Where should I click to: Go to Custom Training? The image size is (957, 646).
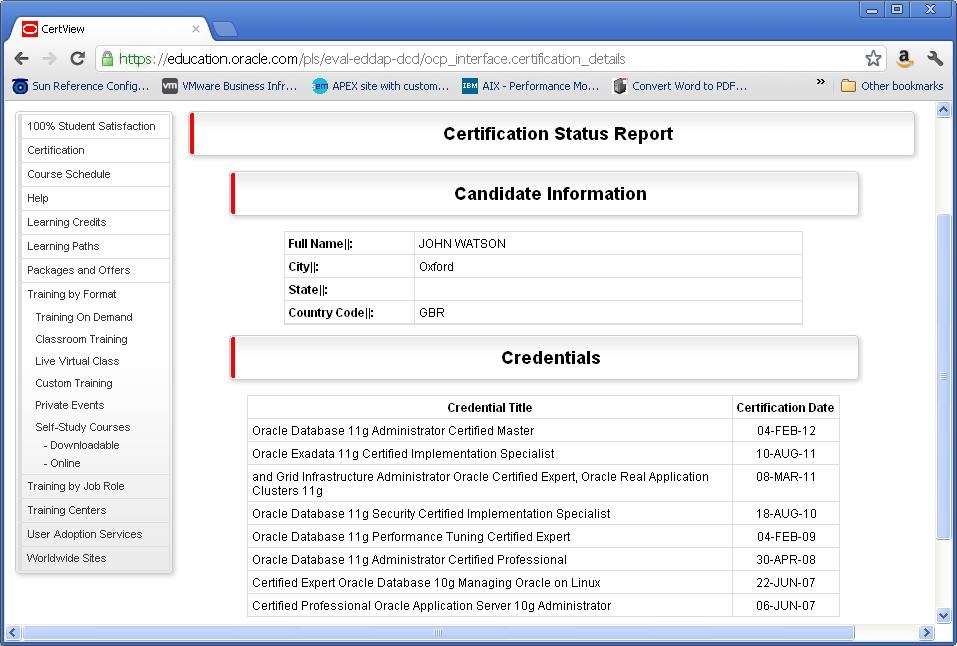(74, 383)
